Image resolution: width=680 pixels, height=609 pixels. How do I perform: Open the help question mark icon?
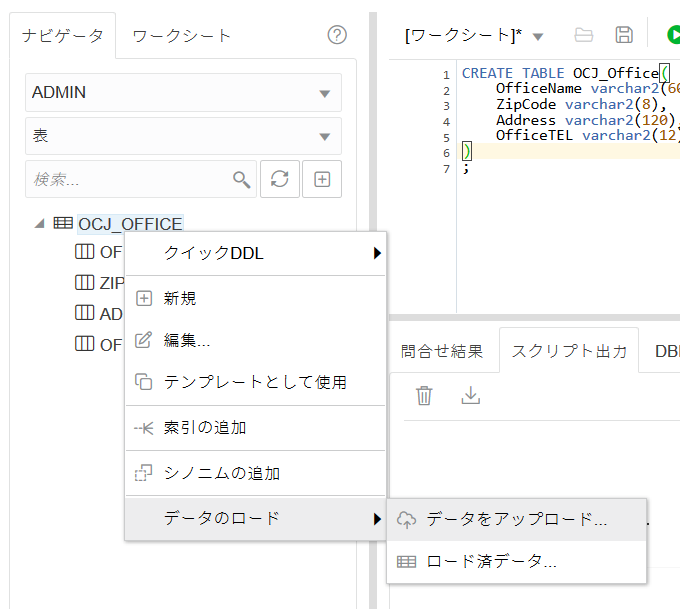[337, 35]
